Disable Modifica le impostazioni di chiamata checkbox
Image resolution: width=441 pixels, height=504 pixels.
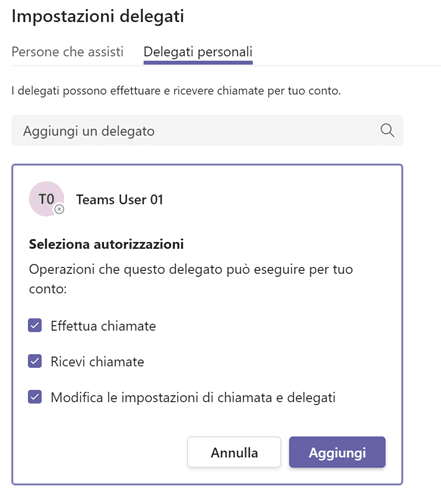point(35,397)
